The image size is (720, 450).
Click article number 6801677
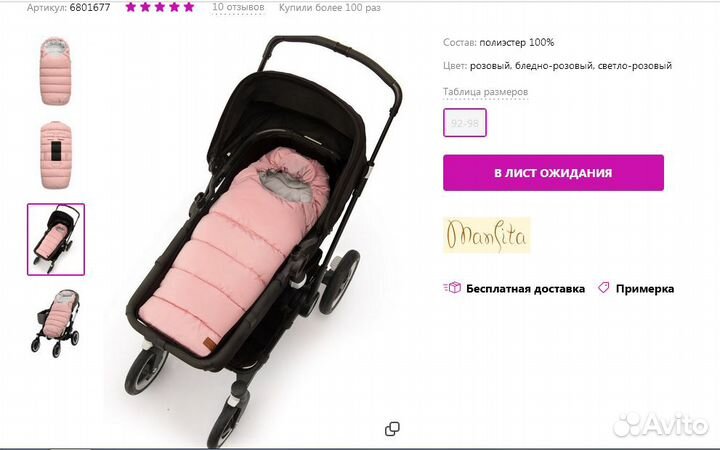(90, 7)
